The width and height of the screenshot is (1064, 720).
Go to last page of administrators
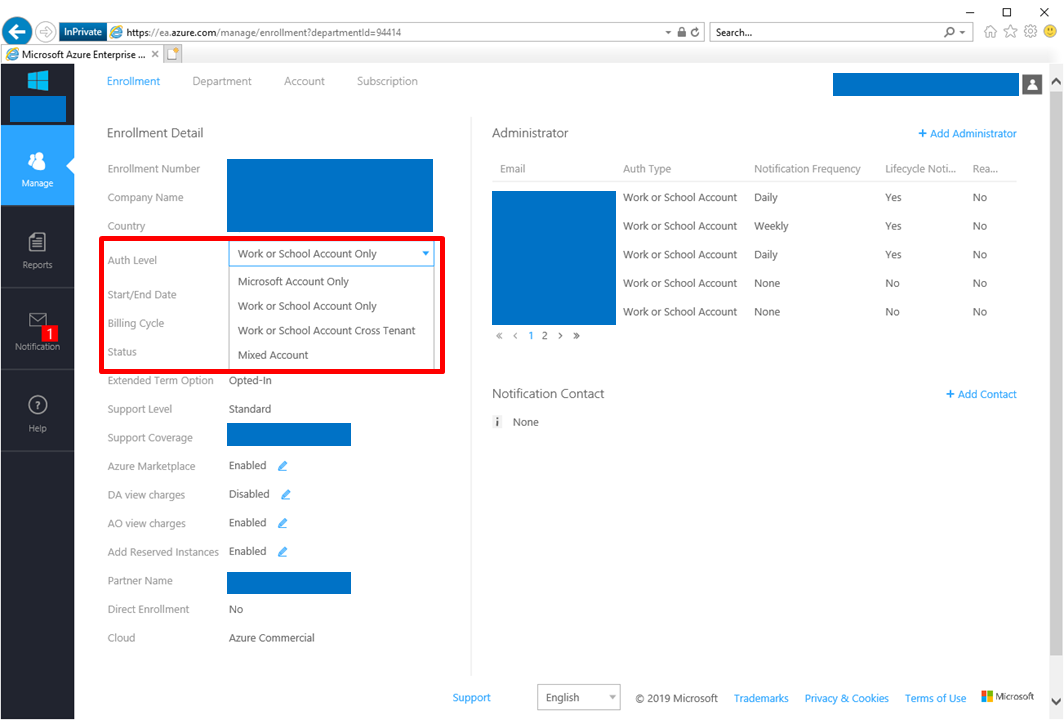[576, 335]
